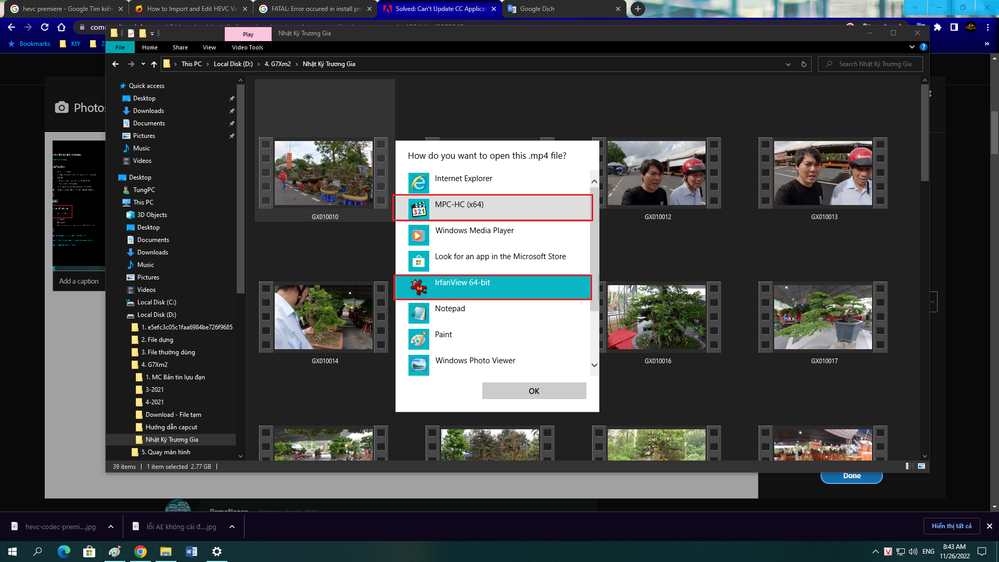This screenshot has width=999, height=562.
Task: Switch Explorer to details view button
Action: click(x=909, y=466)
